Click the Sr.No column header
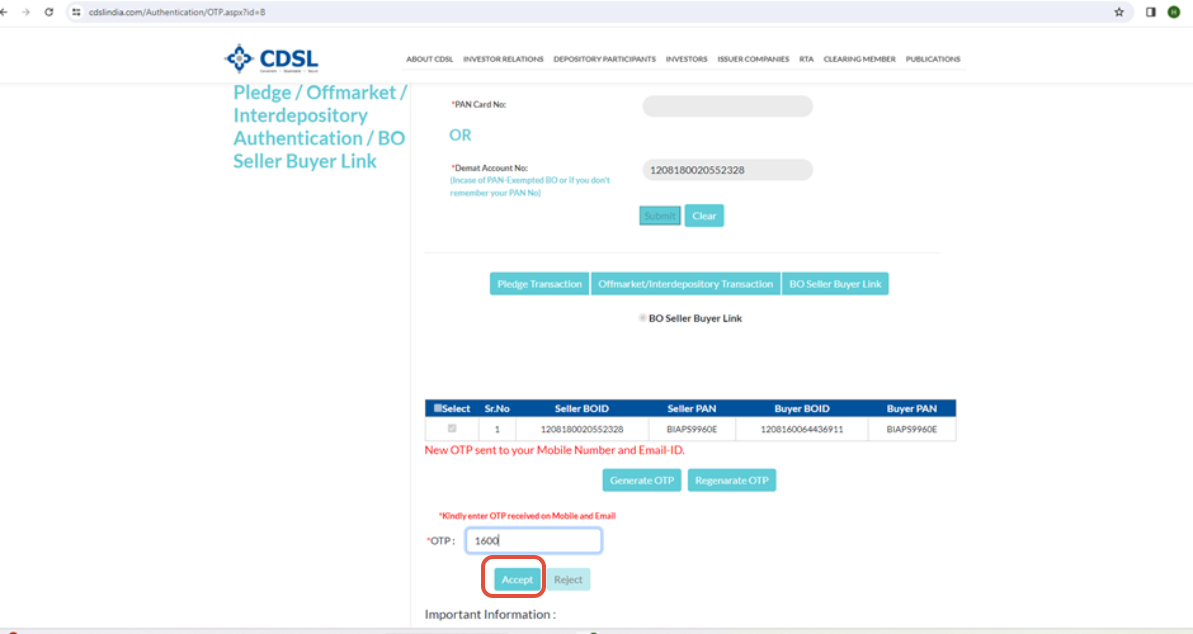1193x634 pixels. pyautogui.click(x=497, y=409)
